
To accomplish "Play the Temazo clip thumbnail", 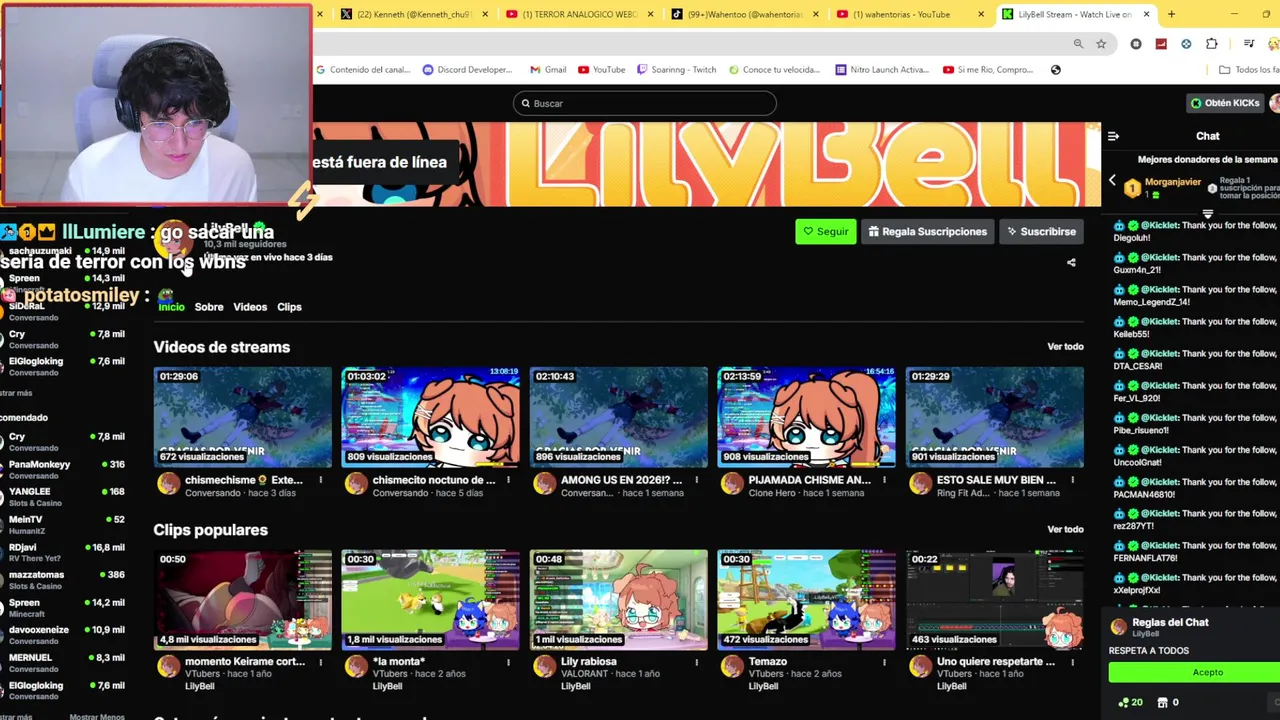I will (807, 600).
